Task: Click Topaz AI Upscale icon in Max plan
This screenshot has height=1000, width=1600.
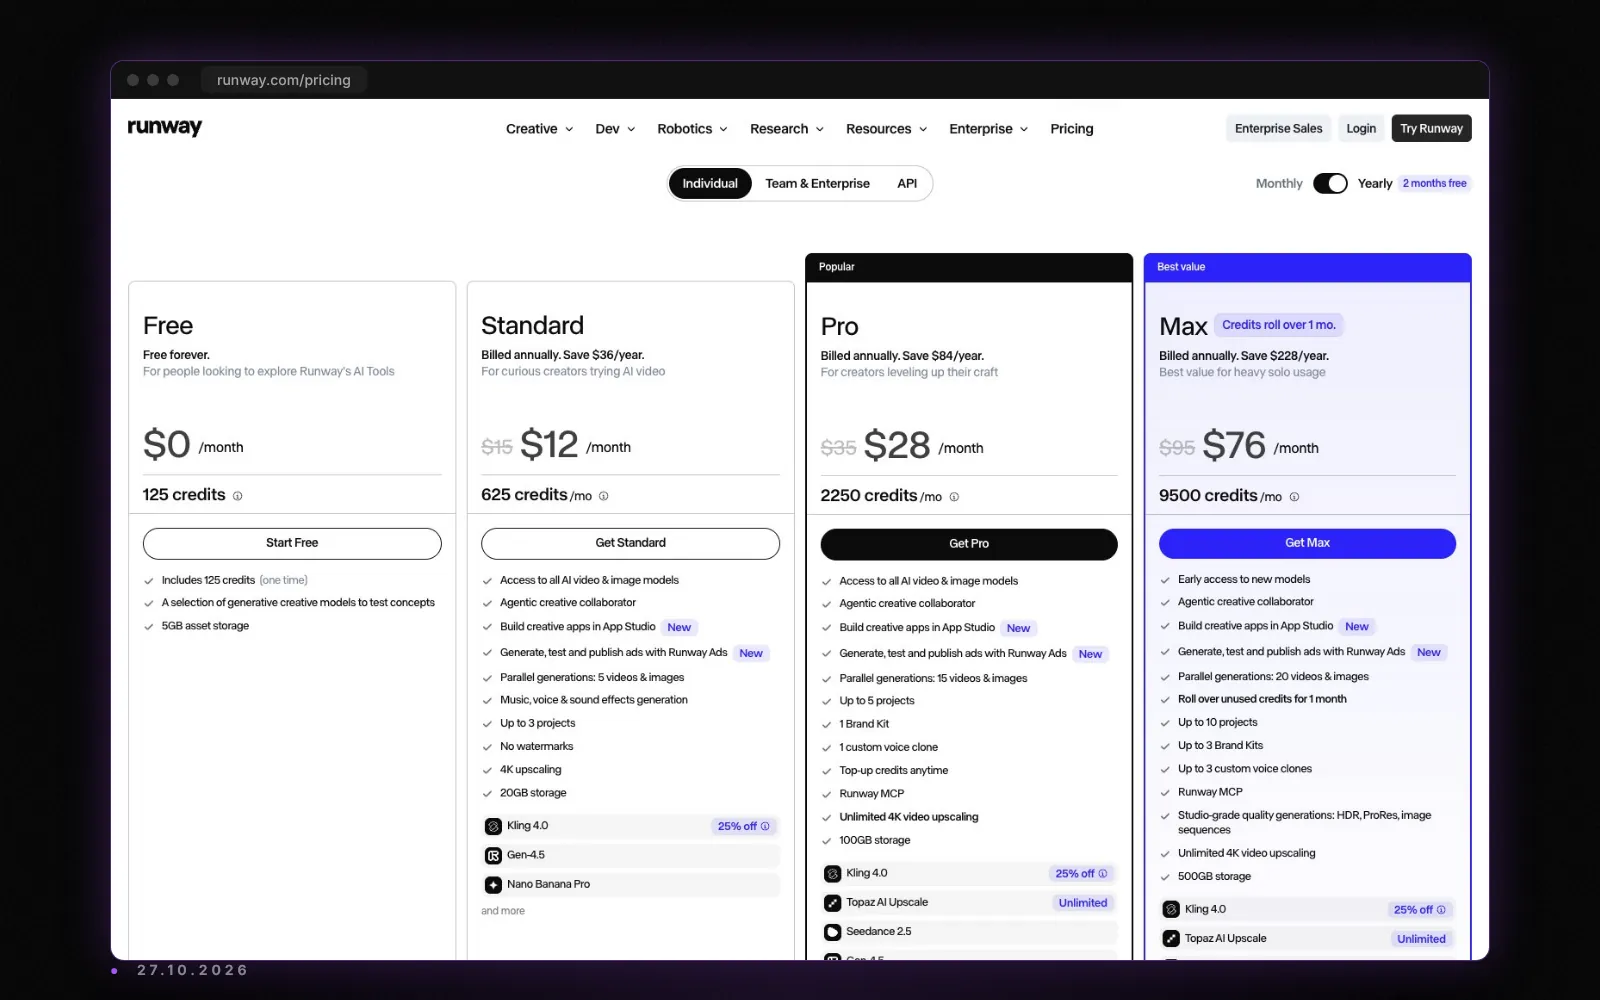Action: click(x=1171, y=938)
